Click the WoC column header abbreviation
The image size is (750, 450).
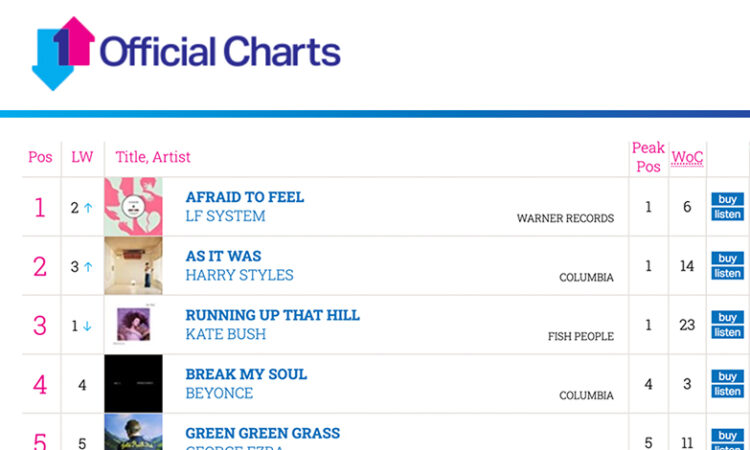[x=687, y=157]
